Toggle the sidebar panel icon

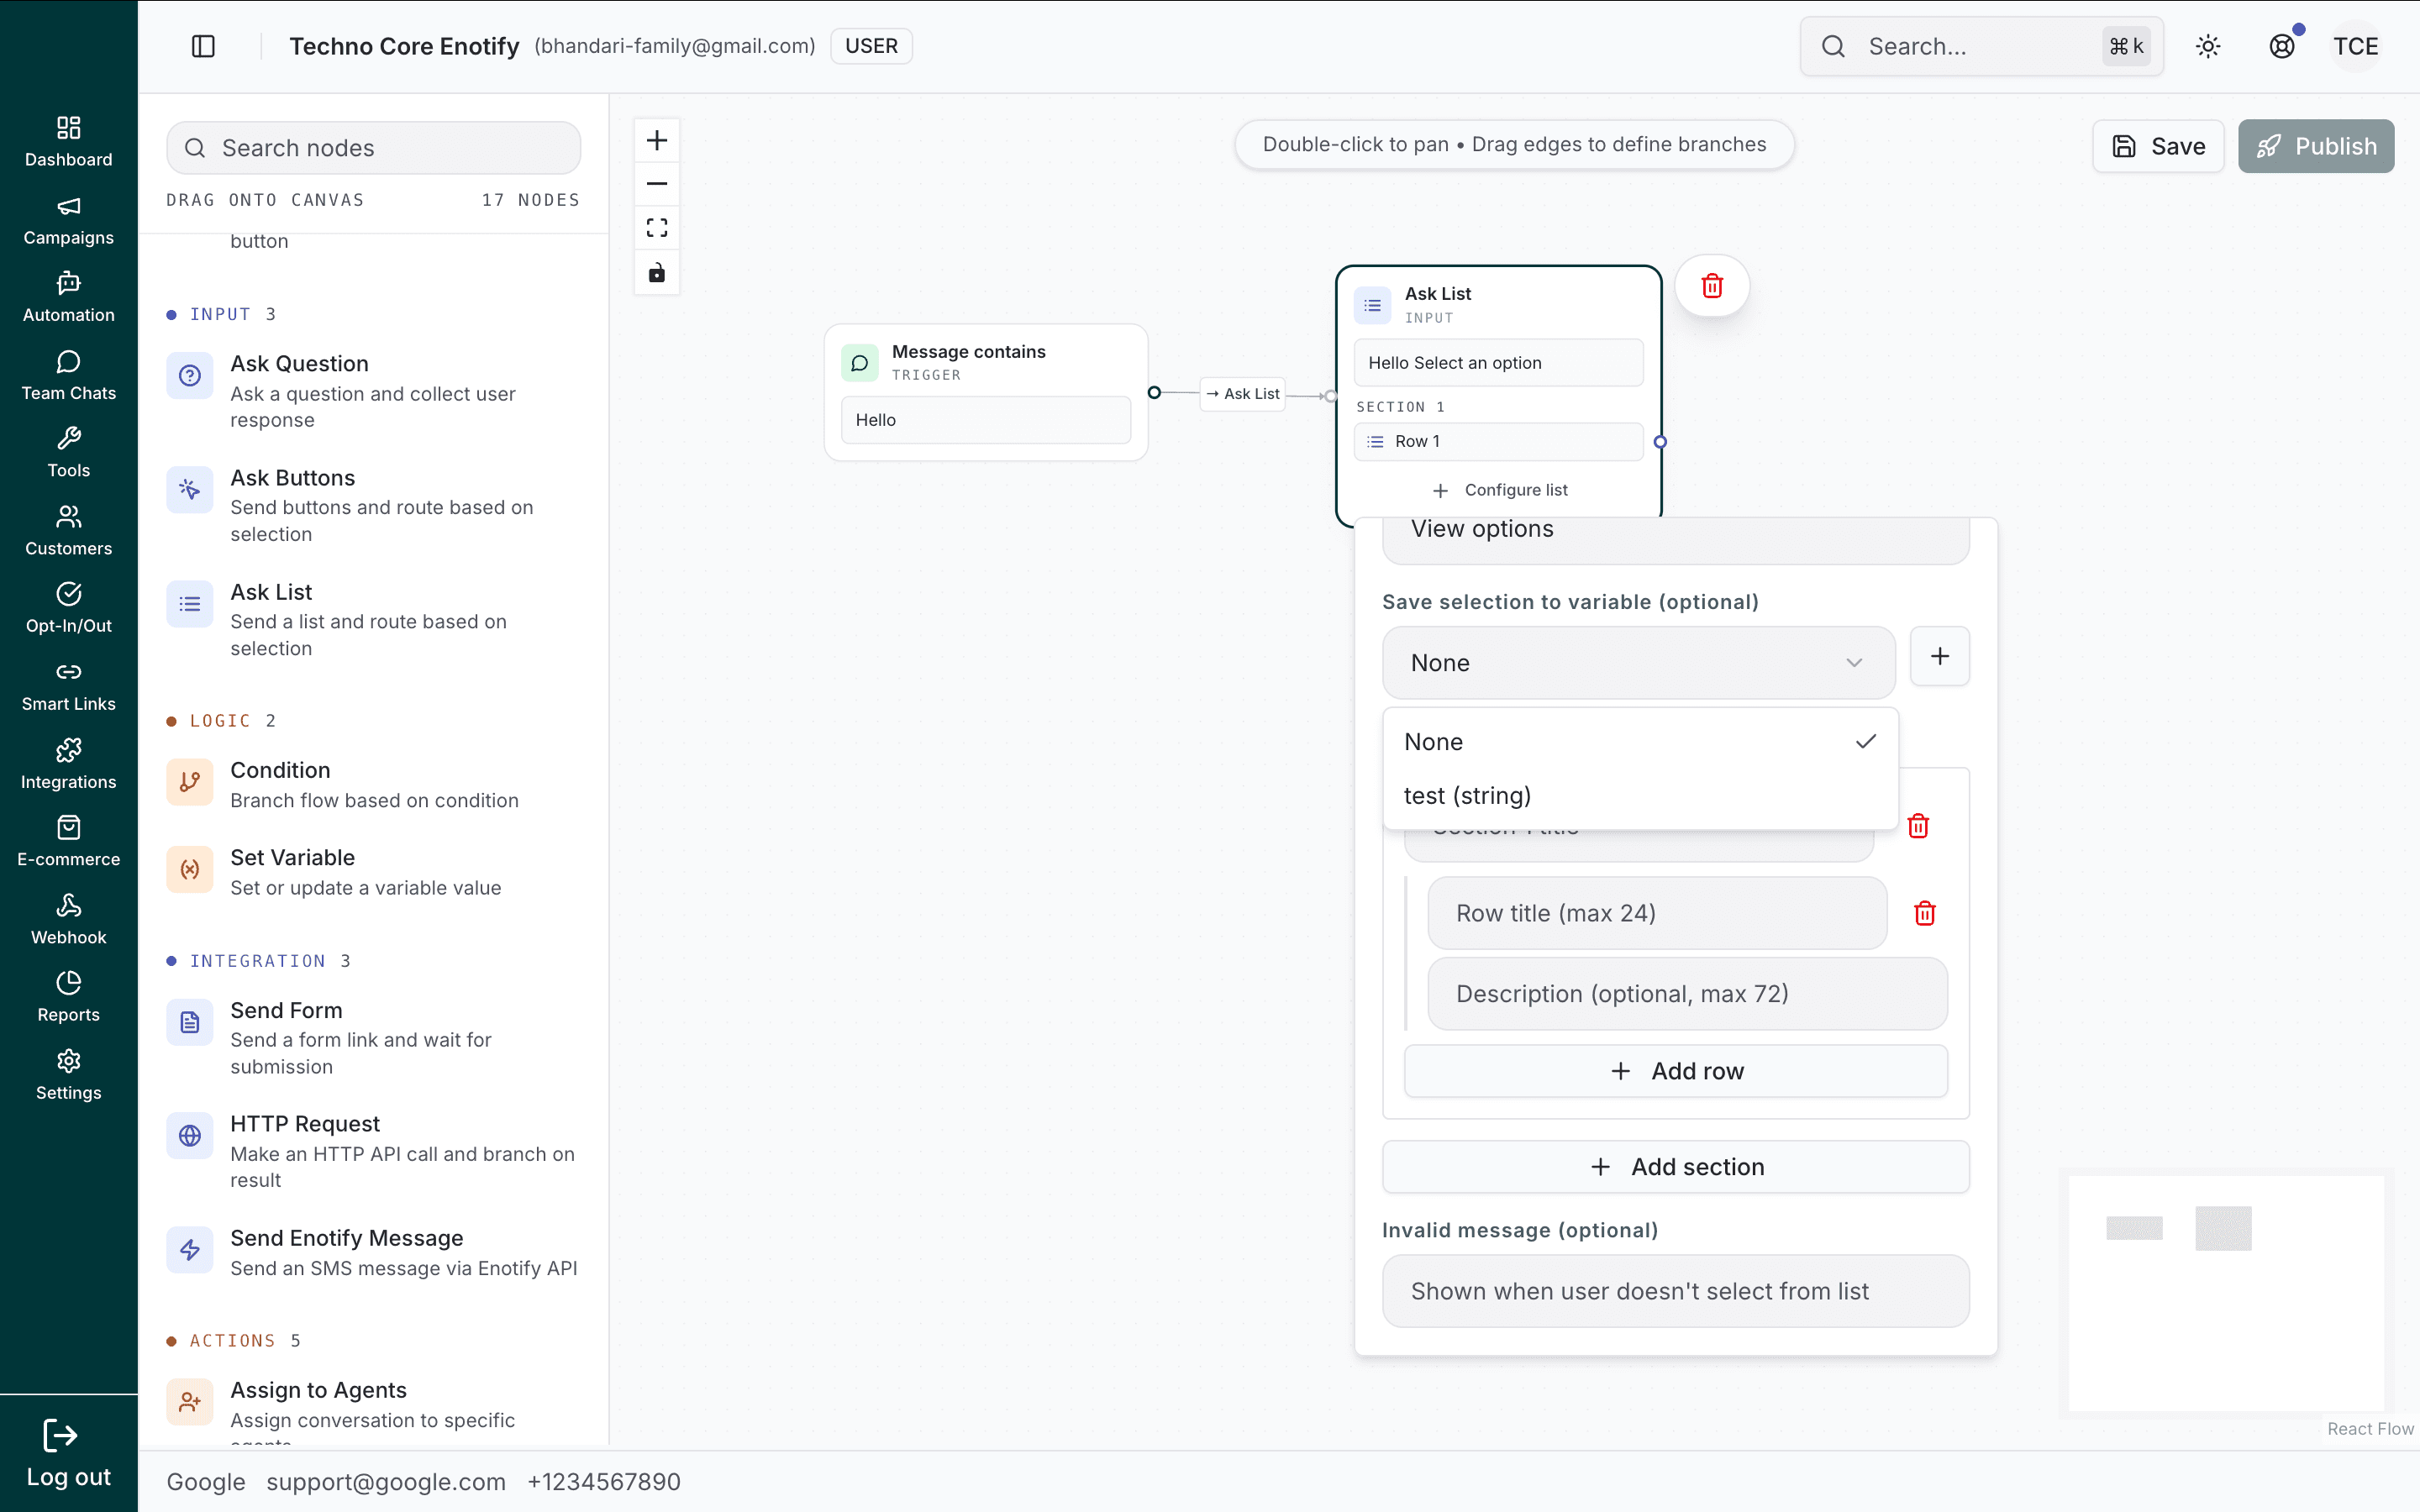tap(203, 46)
